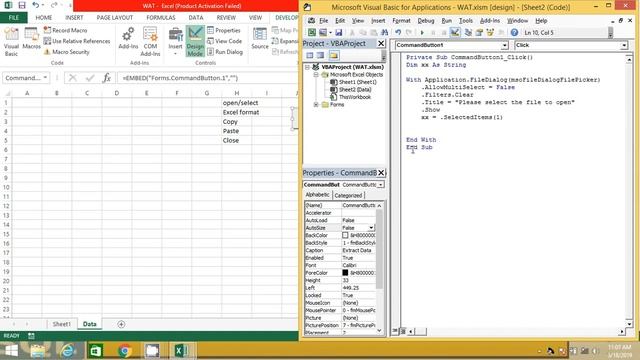Collapse Microsoft Excel Objects folder
This screenshot has height=360, width=640.
click(316, 75)
